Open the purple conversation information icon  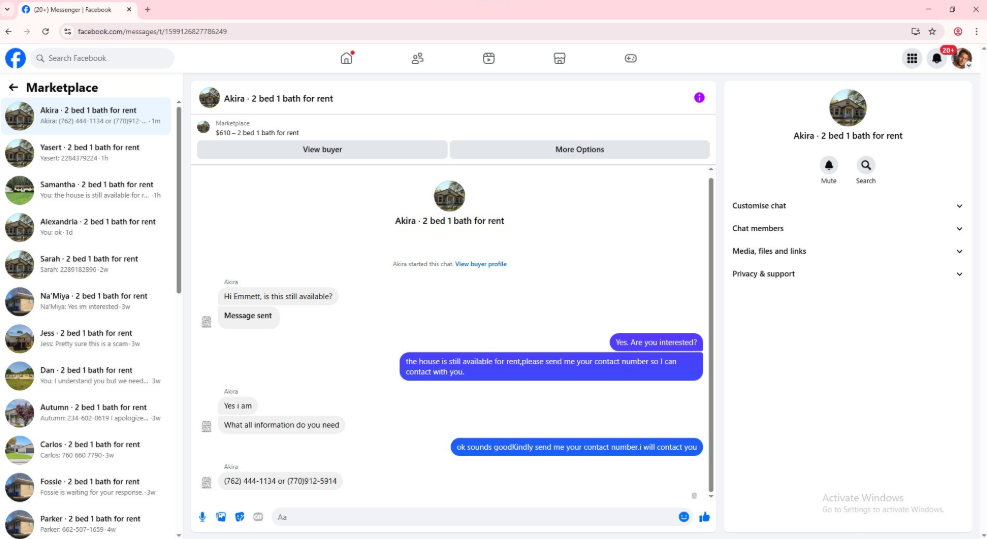(x=699, y=98)
